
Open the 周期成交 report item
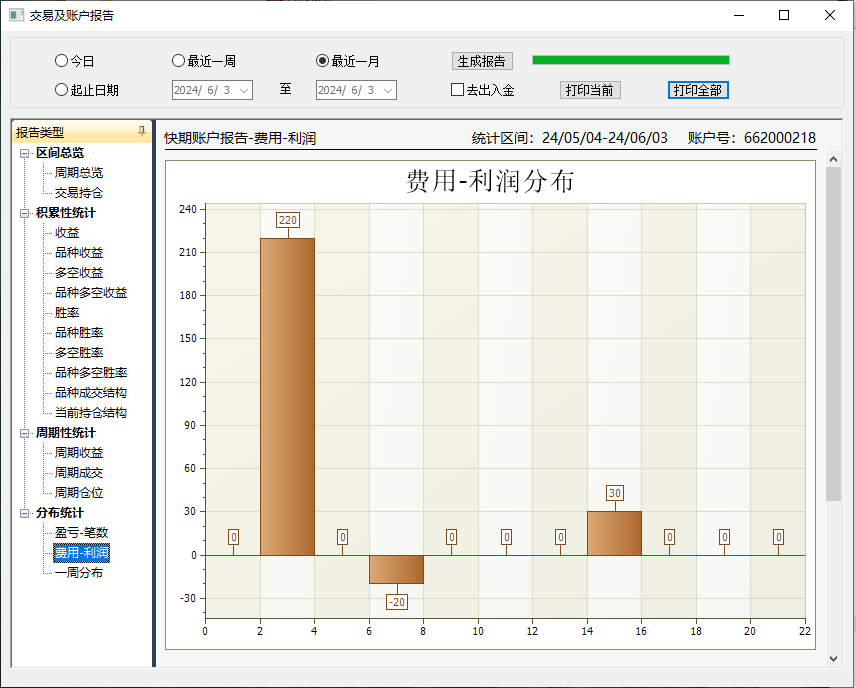[79, 473]
